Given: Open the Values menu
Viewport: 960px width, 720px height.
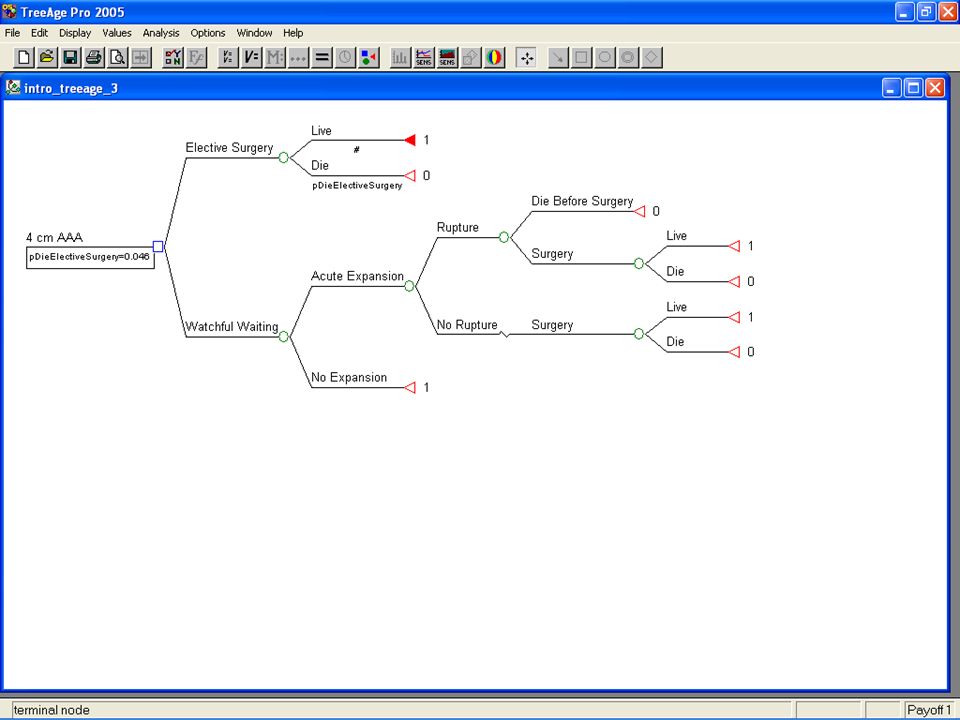Looking at the screenshot, I should coord(117,33).
